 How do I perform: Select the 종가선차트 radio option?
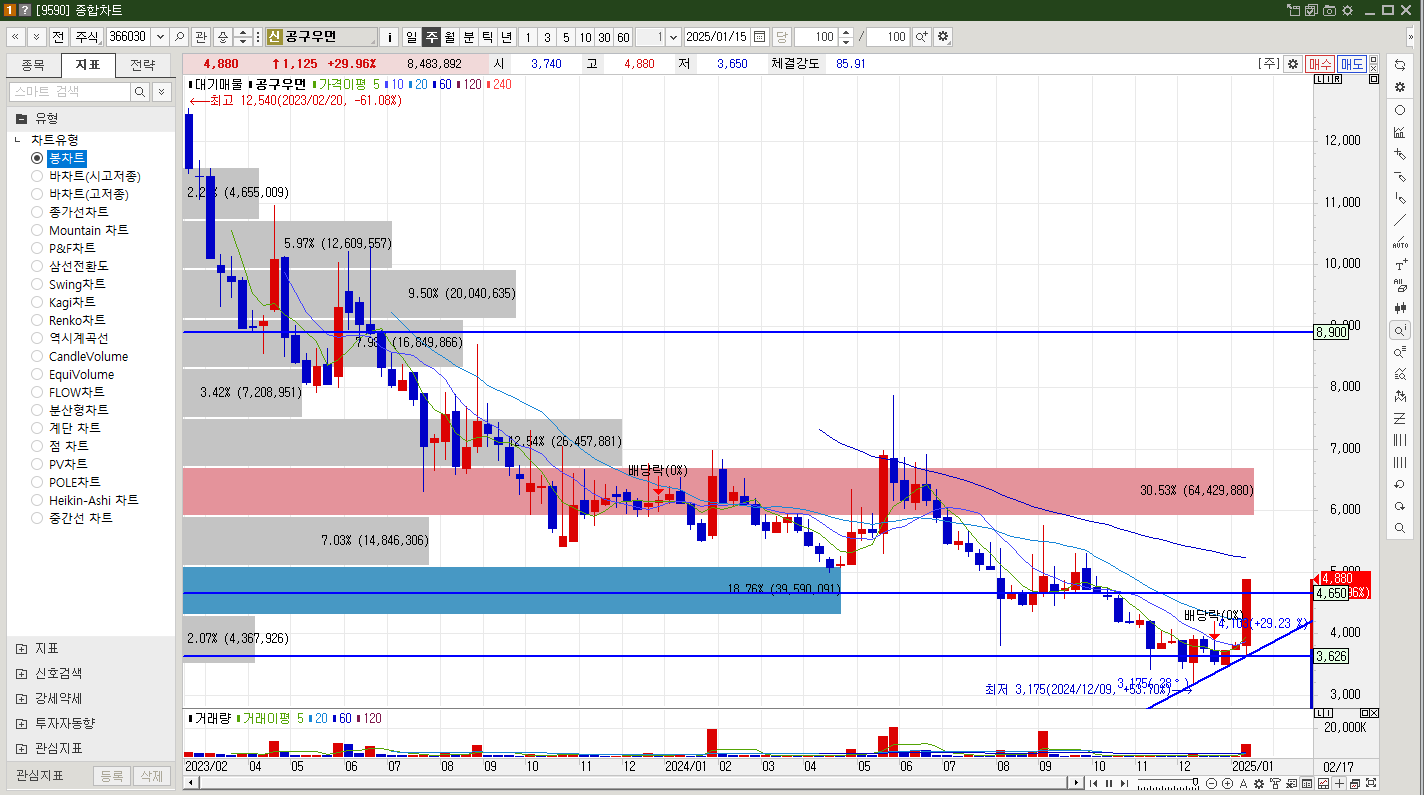pos(37,212)
